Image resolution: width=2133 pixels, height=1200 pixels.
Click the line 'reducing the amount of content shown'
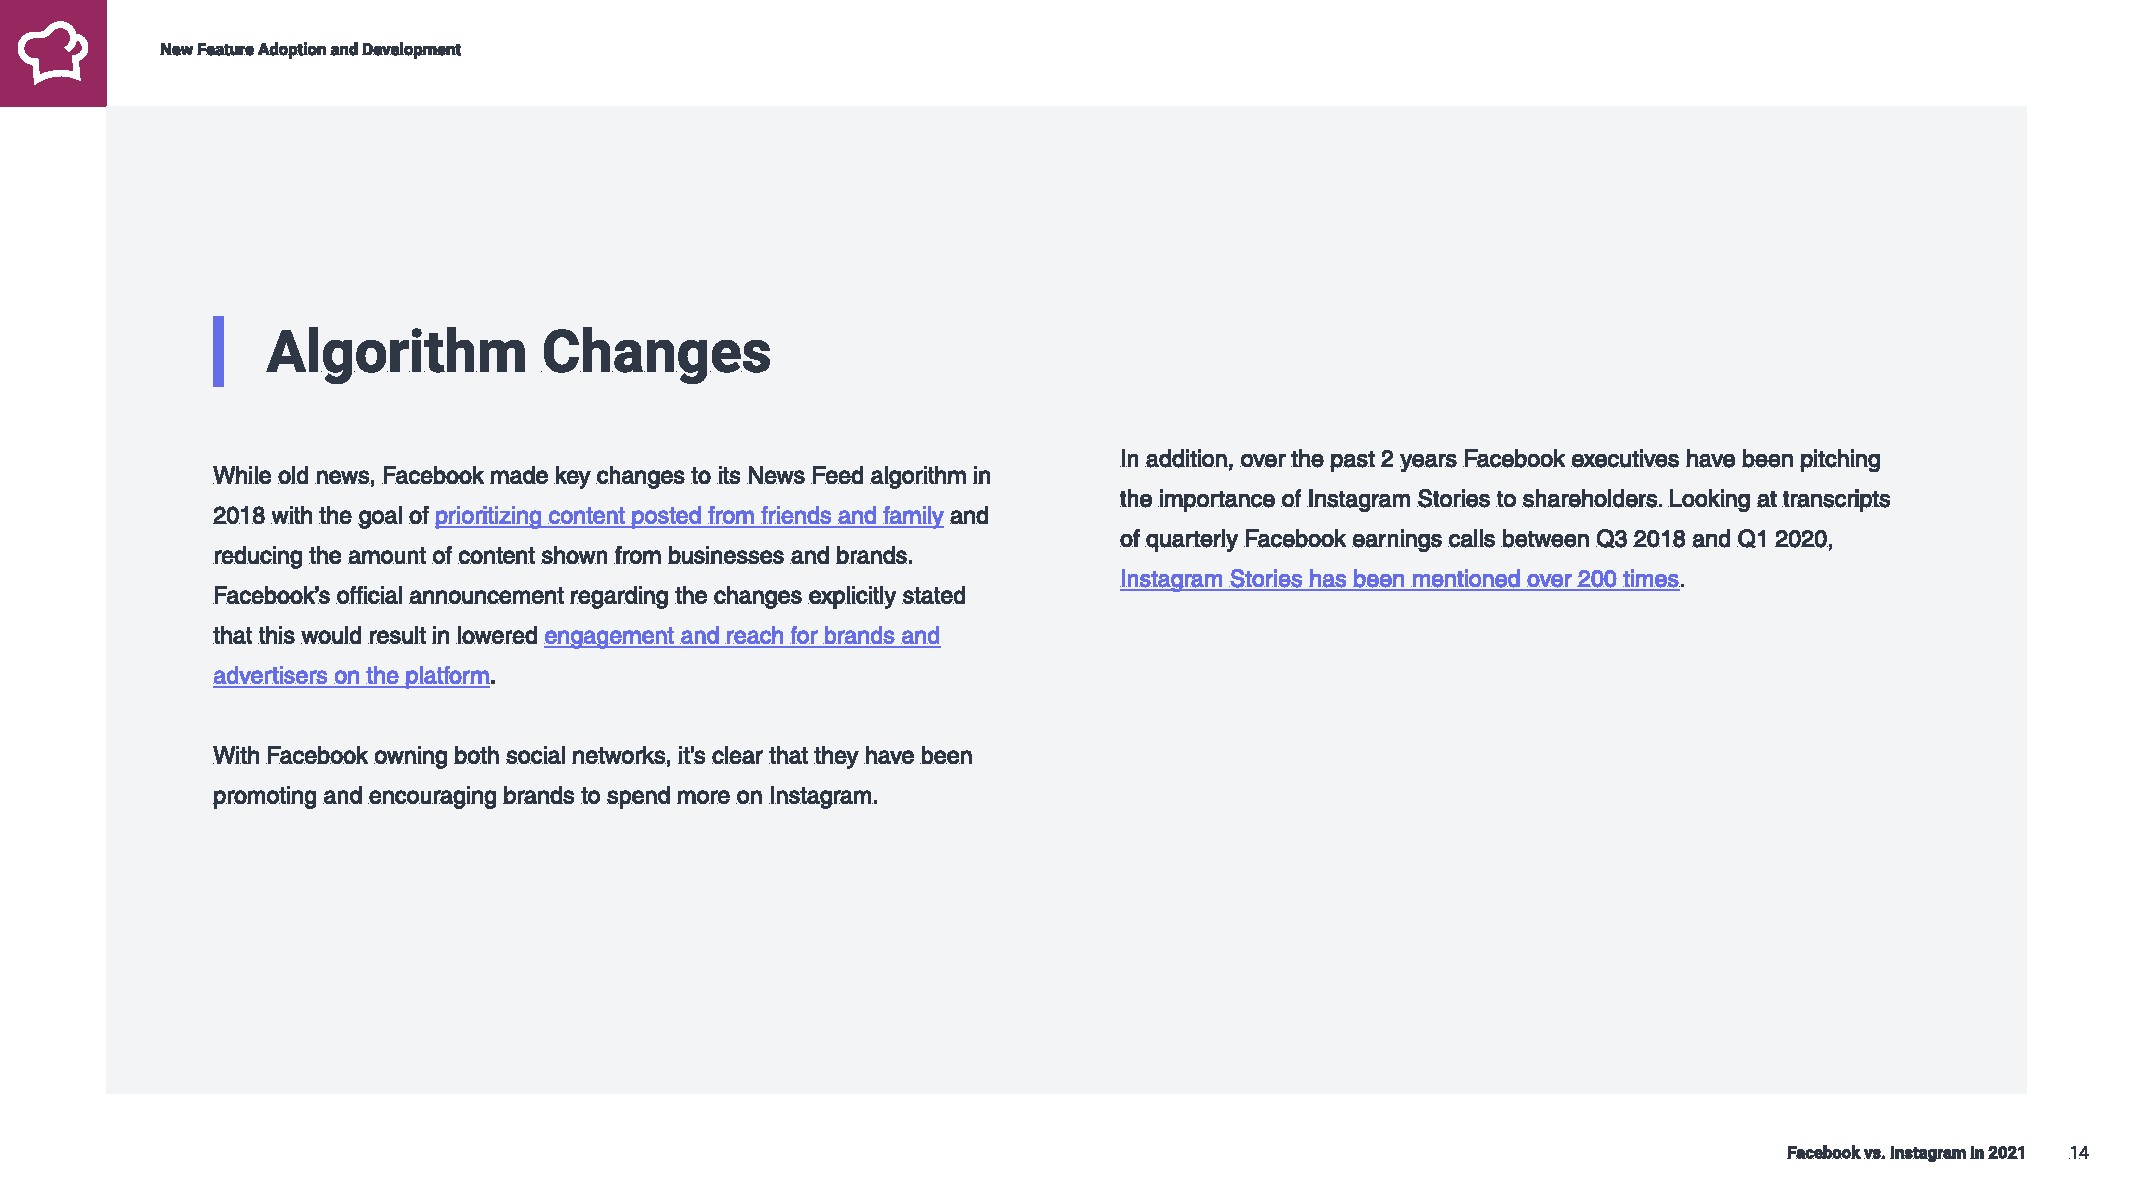(x=563, y=556)
